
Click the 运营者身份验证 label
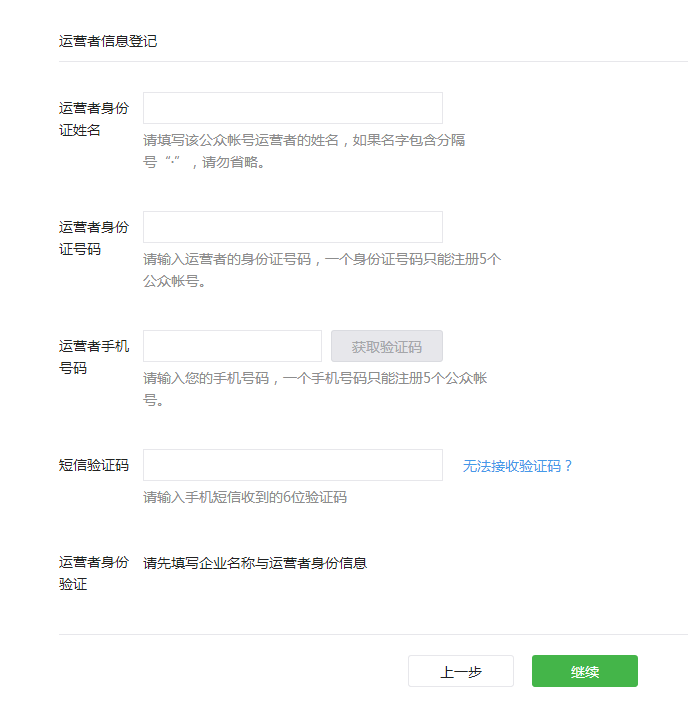pyautogui.click(x=93, y=573)
